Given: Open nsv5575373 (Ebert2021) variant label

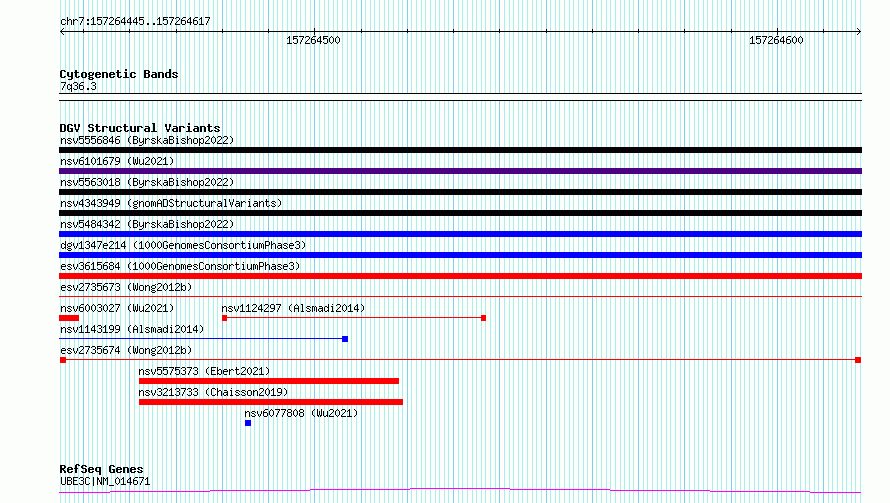Looking at the screenshot, I should click(x=204, y=371).
